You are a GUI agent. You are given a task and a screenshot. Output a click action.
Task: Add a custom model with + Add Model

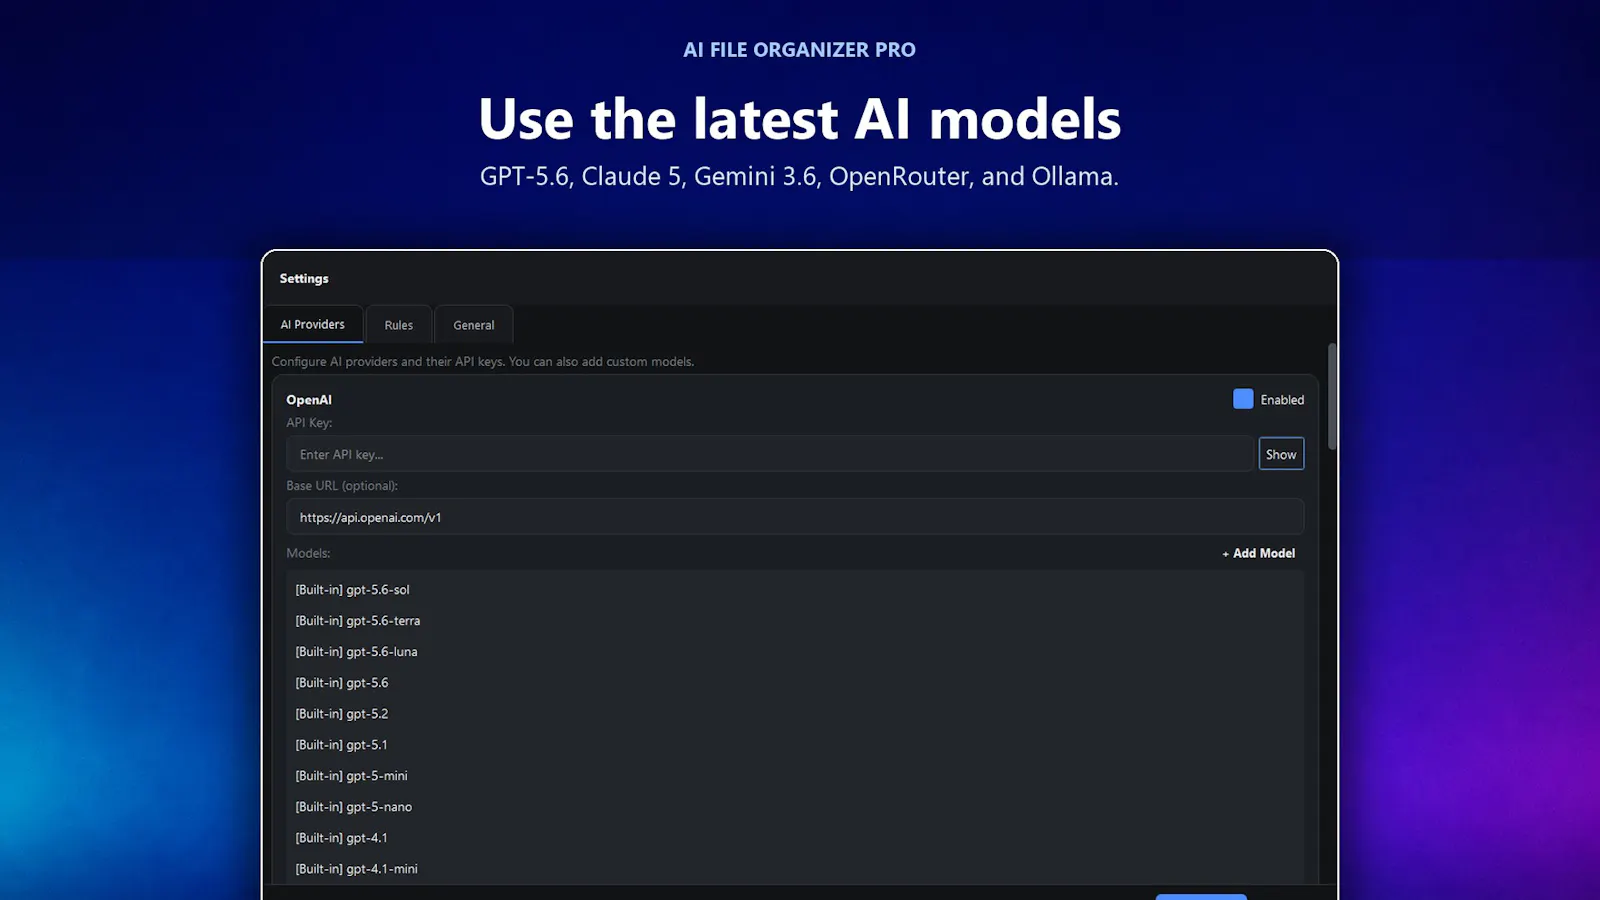(x=1259, y=553)
